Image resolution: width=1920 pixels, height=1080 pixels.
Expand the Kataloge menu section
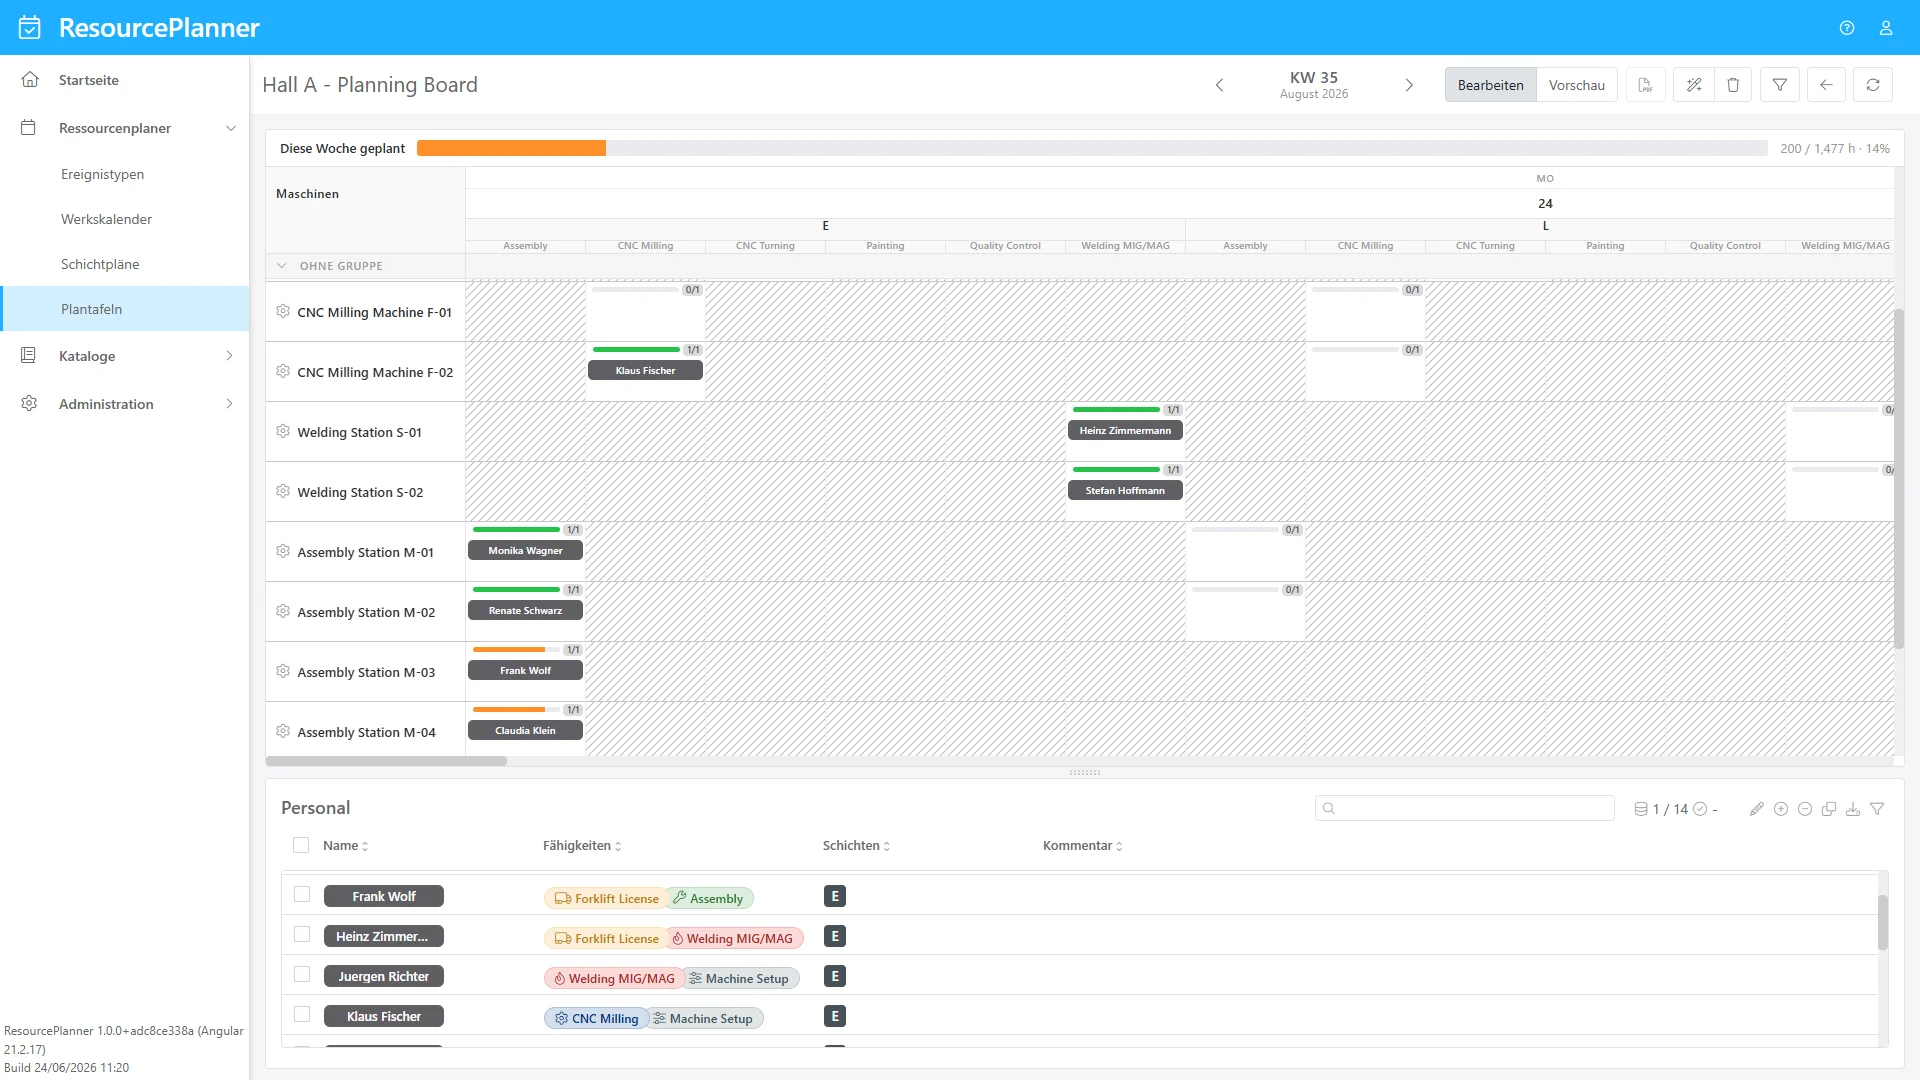(x=229, y=356)
